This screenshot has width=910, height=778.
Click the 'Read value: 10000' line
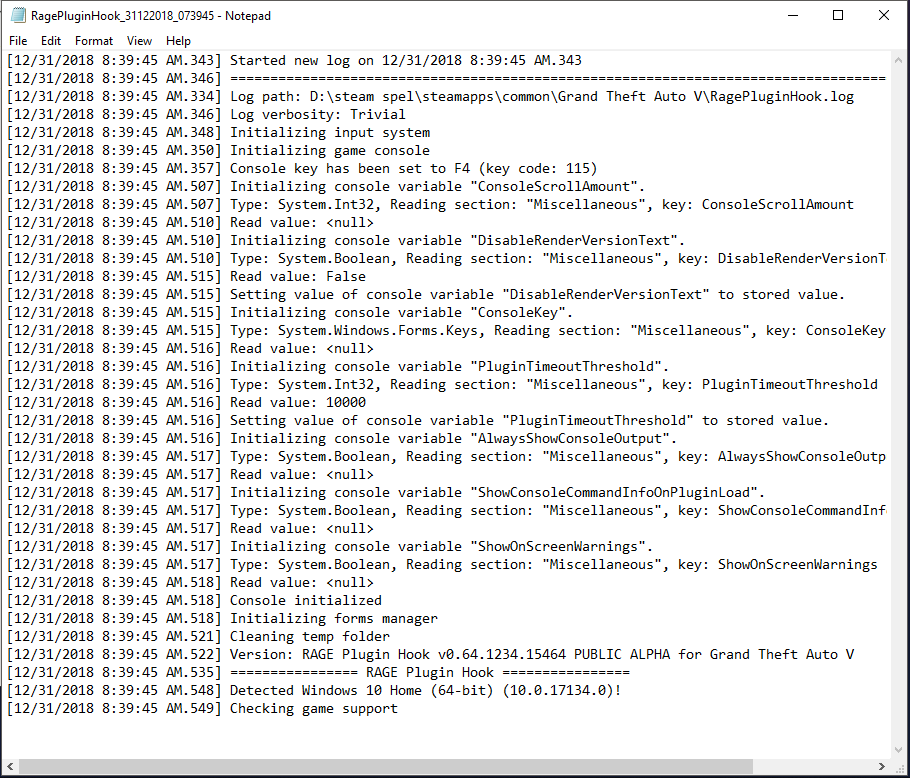click(186, 402)
